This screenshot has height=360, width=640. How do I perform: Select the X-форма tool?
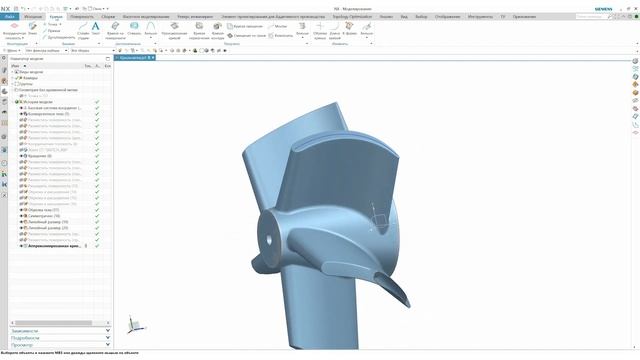349,29
